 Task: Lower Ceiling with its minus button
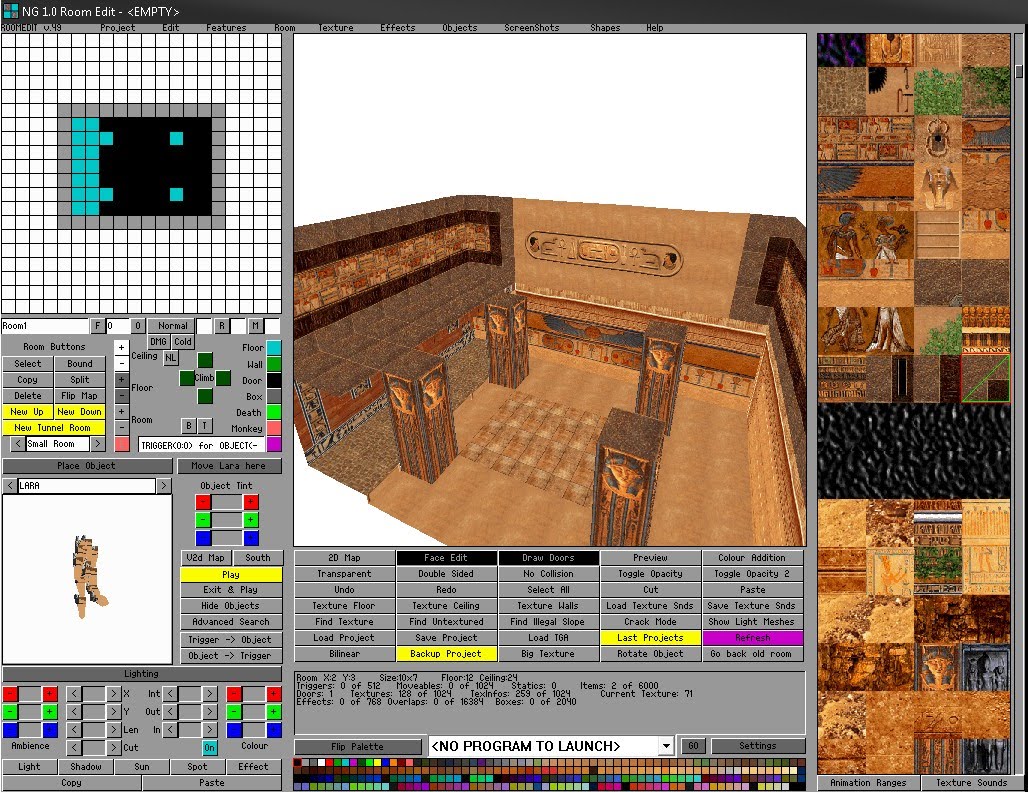(121, 363)
